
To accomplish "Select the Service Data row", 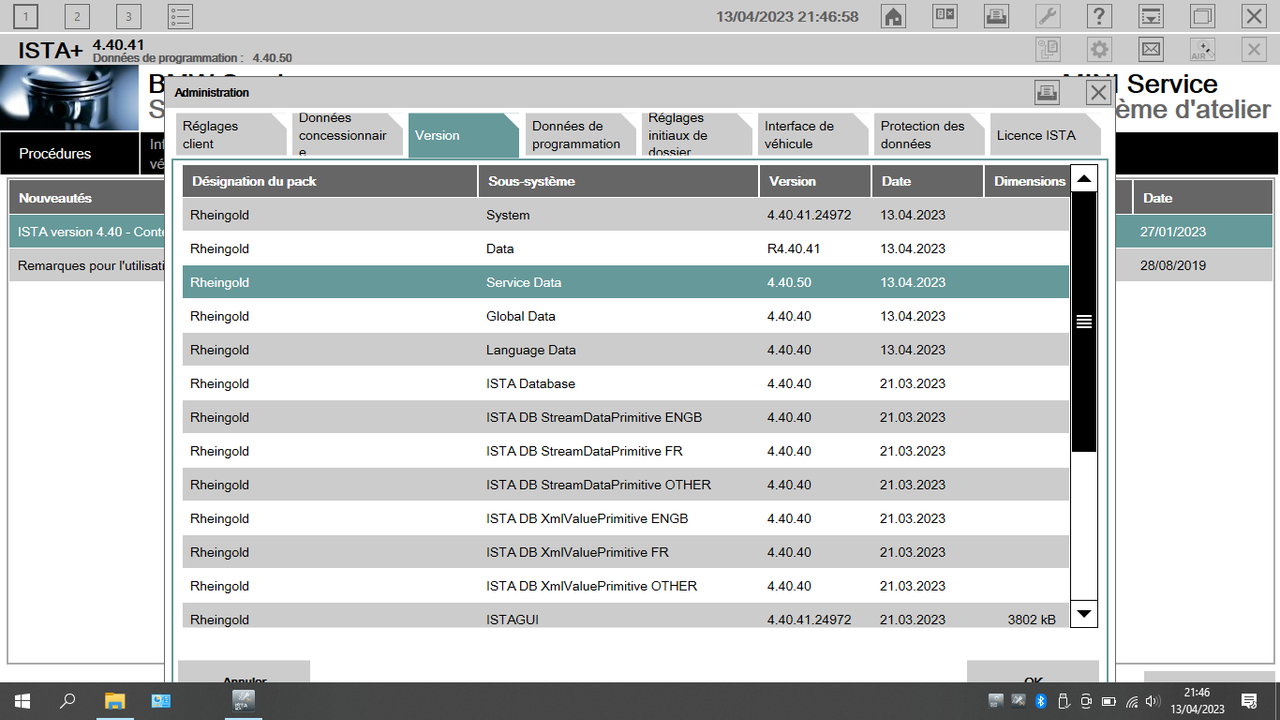I will (626, 282).
